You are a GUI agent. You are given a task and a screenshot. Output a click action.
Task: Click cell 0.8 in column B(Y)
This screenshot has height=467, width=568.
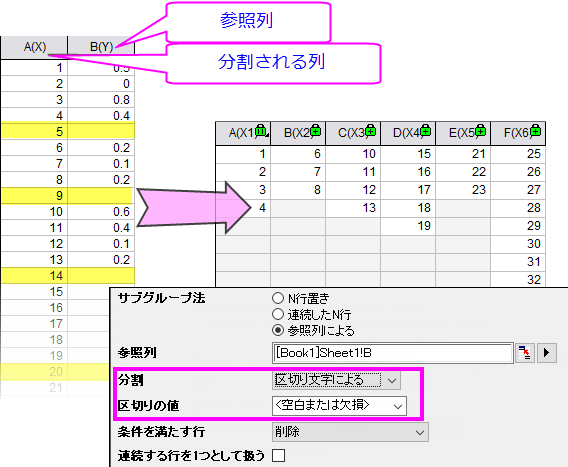click(x=101, y=100)
